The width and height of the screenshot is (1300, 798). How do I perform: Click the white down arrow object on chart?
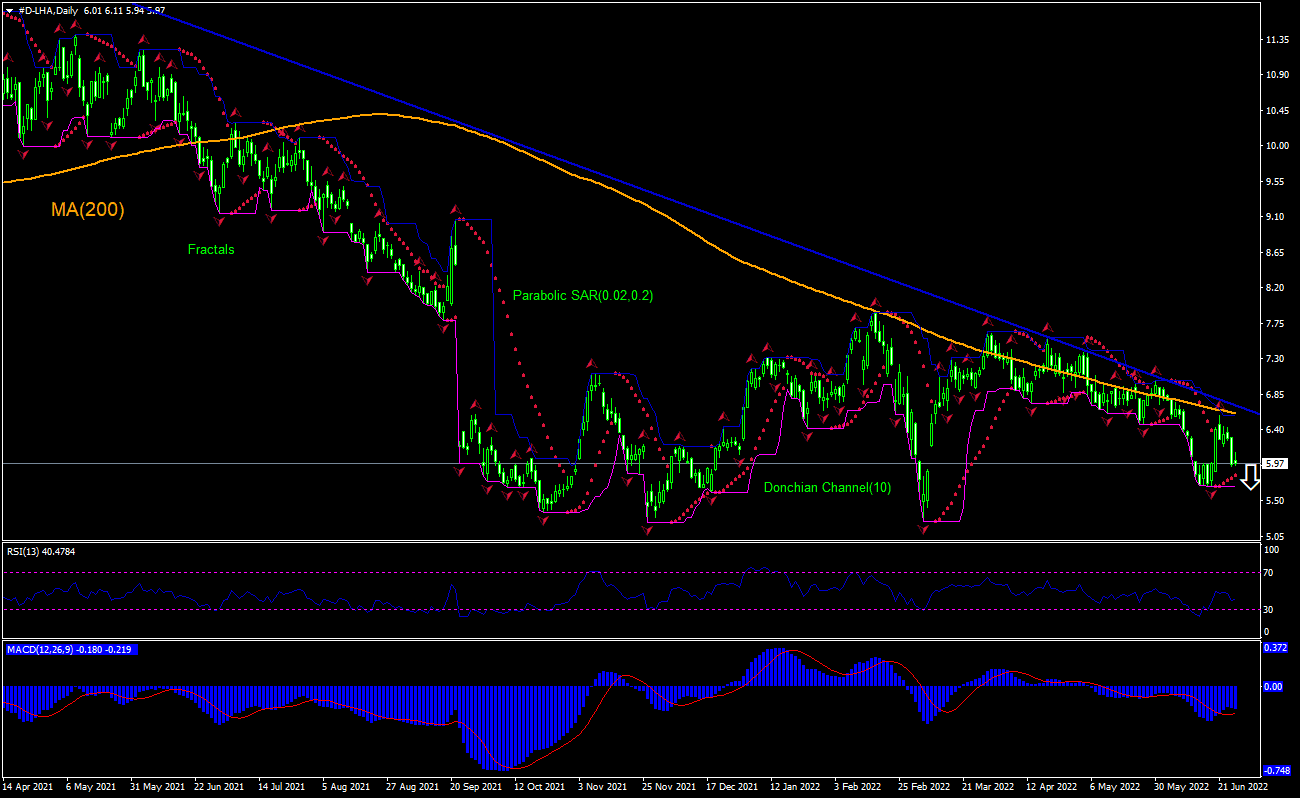point(1249,479)
